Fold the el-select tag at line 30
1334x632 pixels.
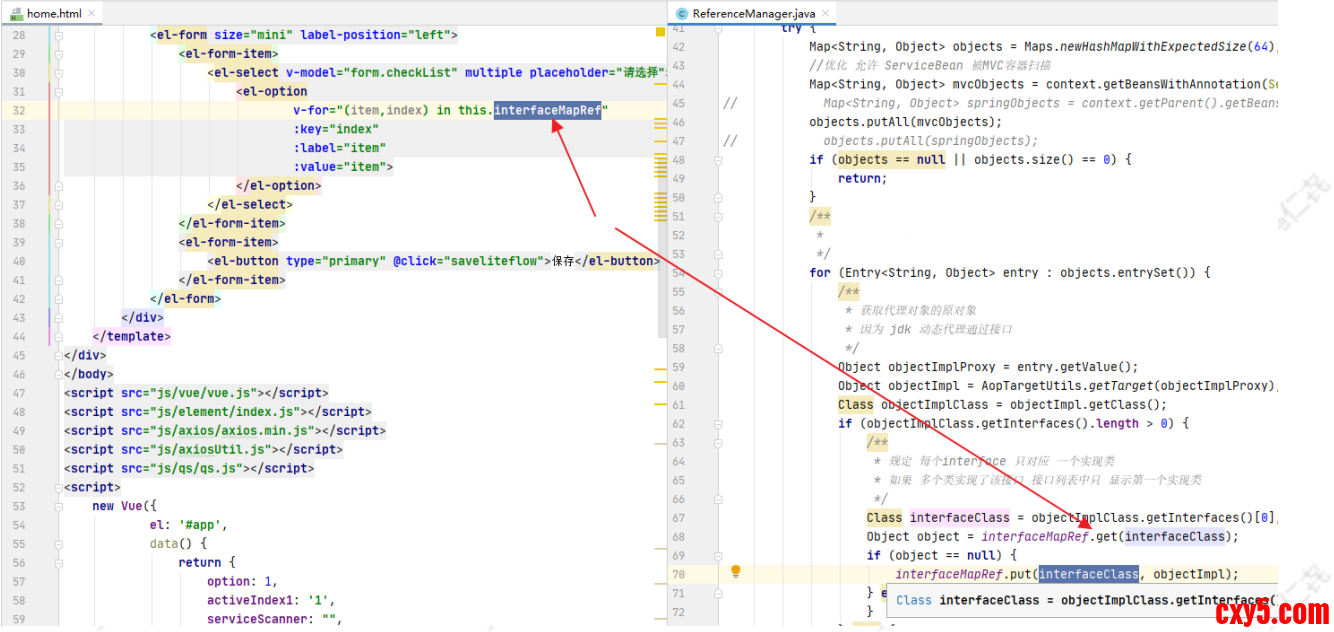pos(58,73)
